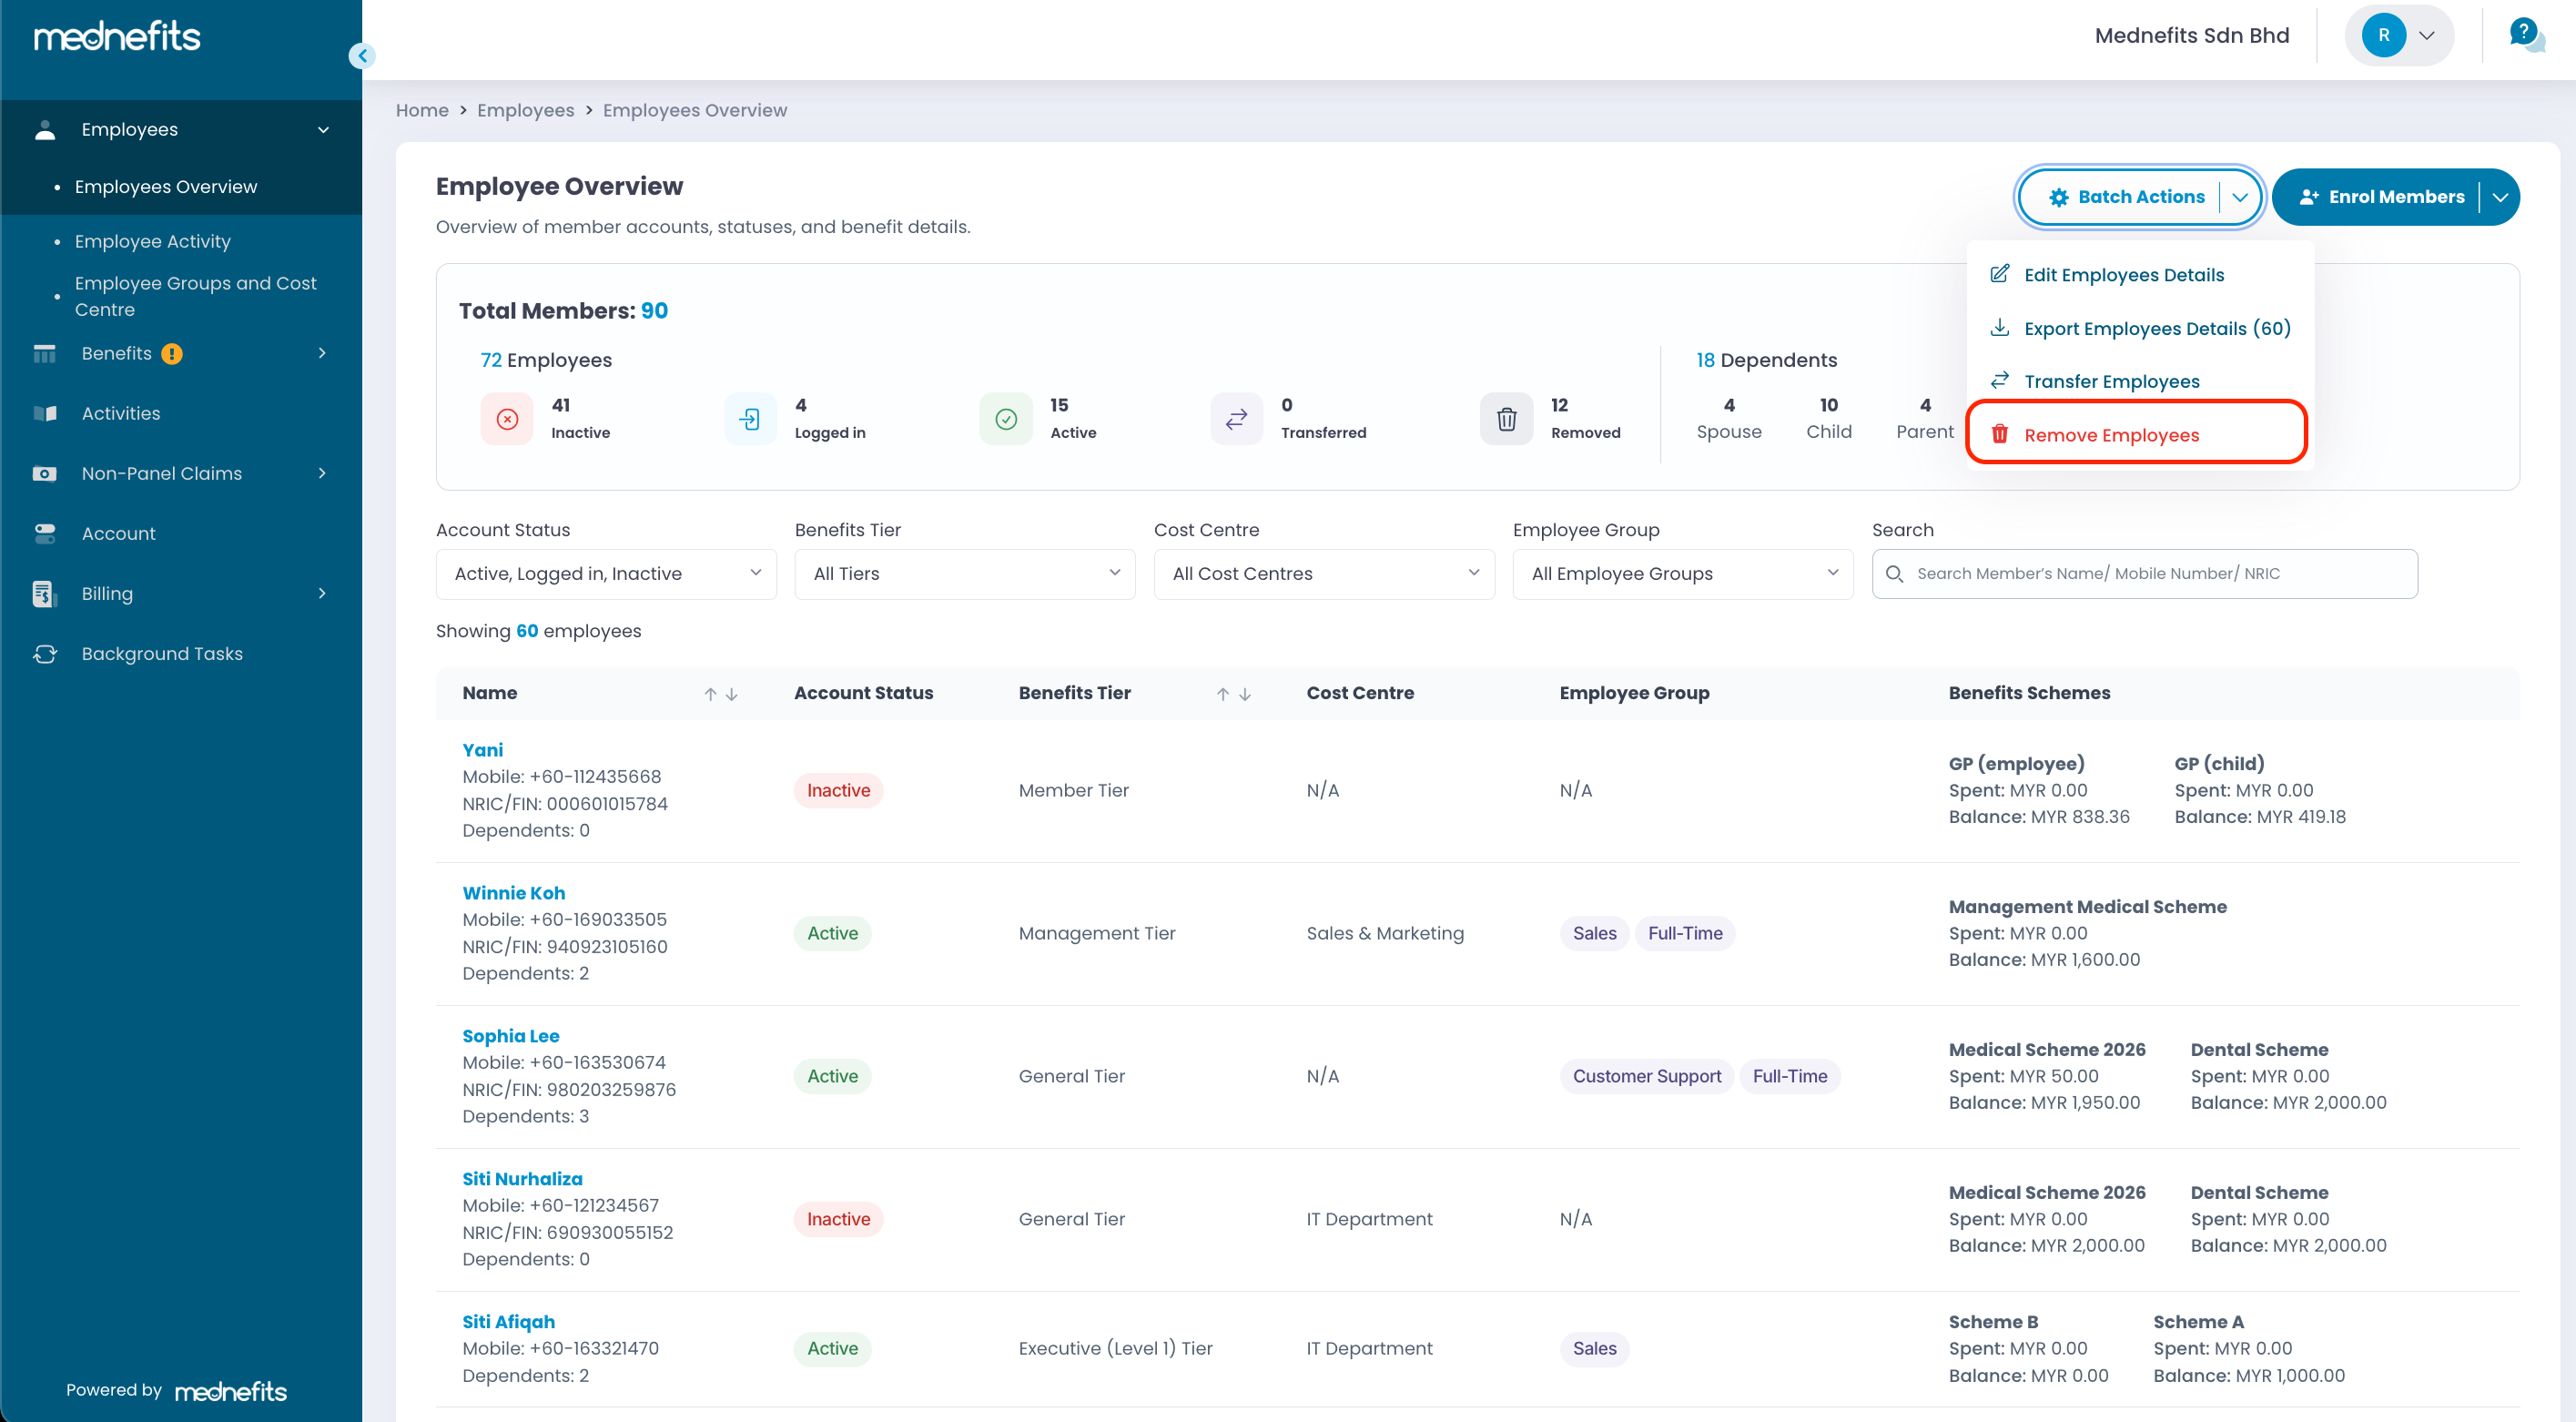Open All Employee Groups dropdown
This screenshot has width=2576, height=1422.
coord(1682,574)
